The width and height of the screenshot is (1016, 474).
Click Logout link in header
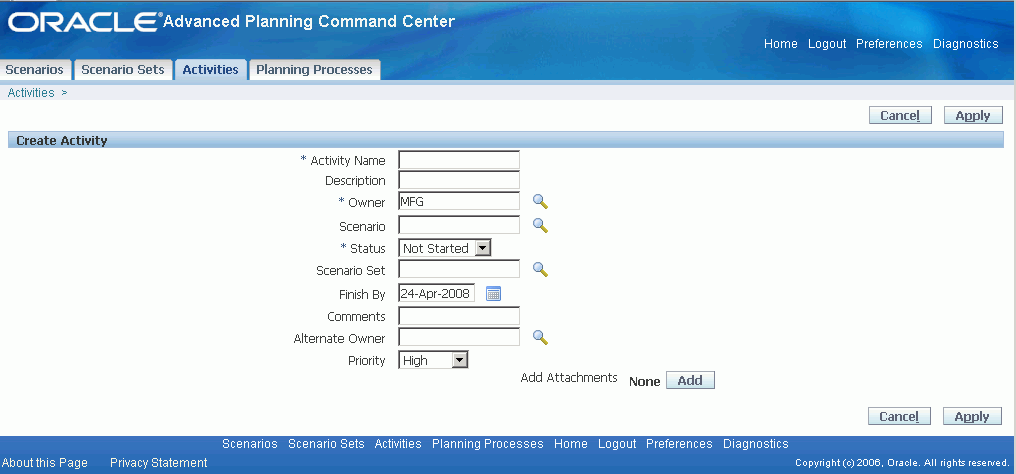tap(827, 43)
